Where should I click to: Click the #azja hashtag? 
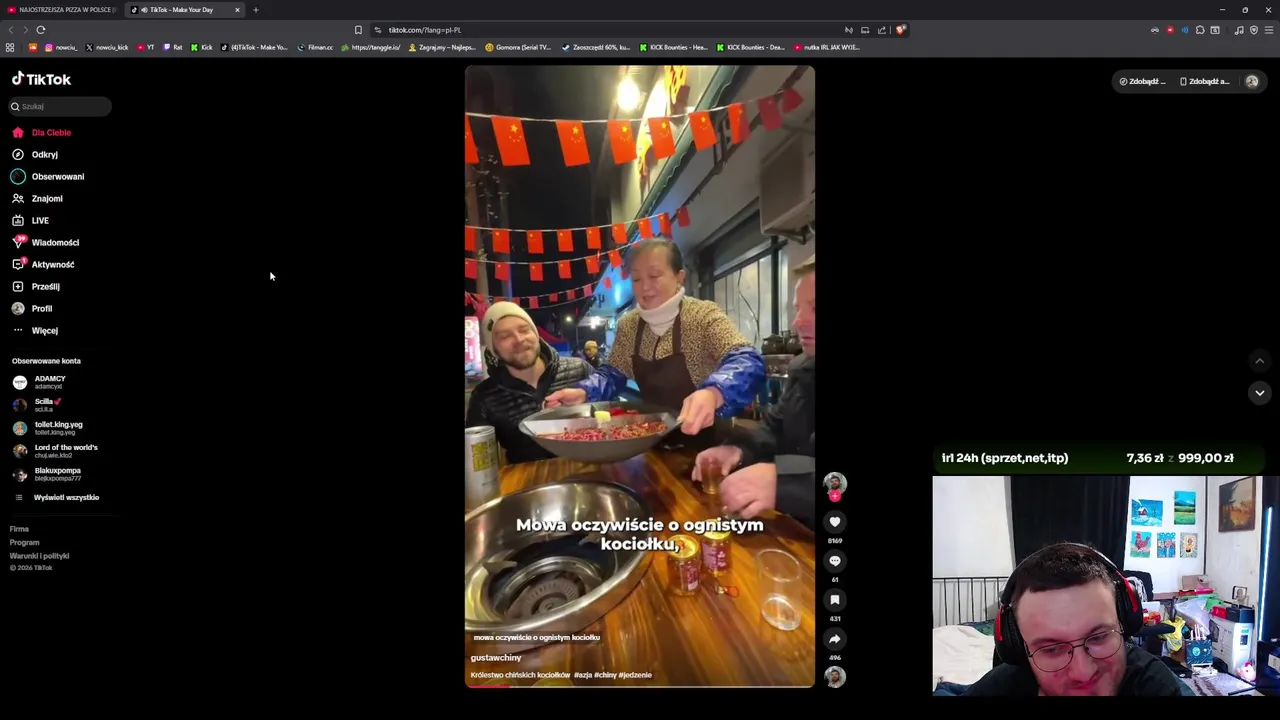point(583,675)
